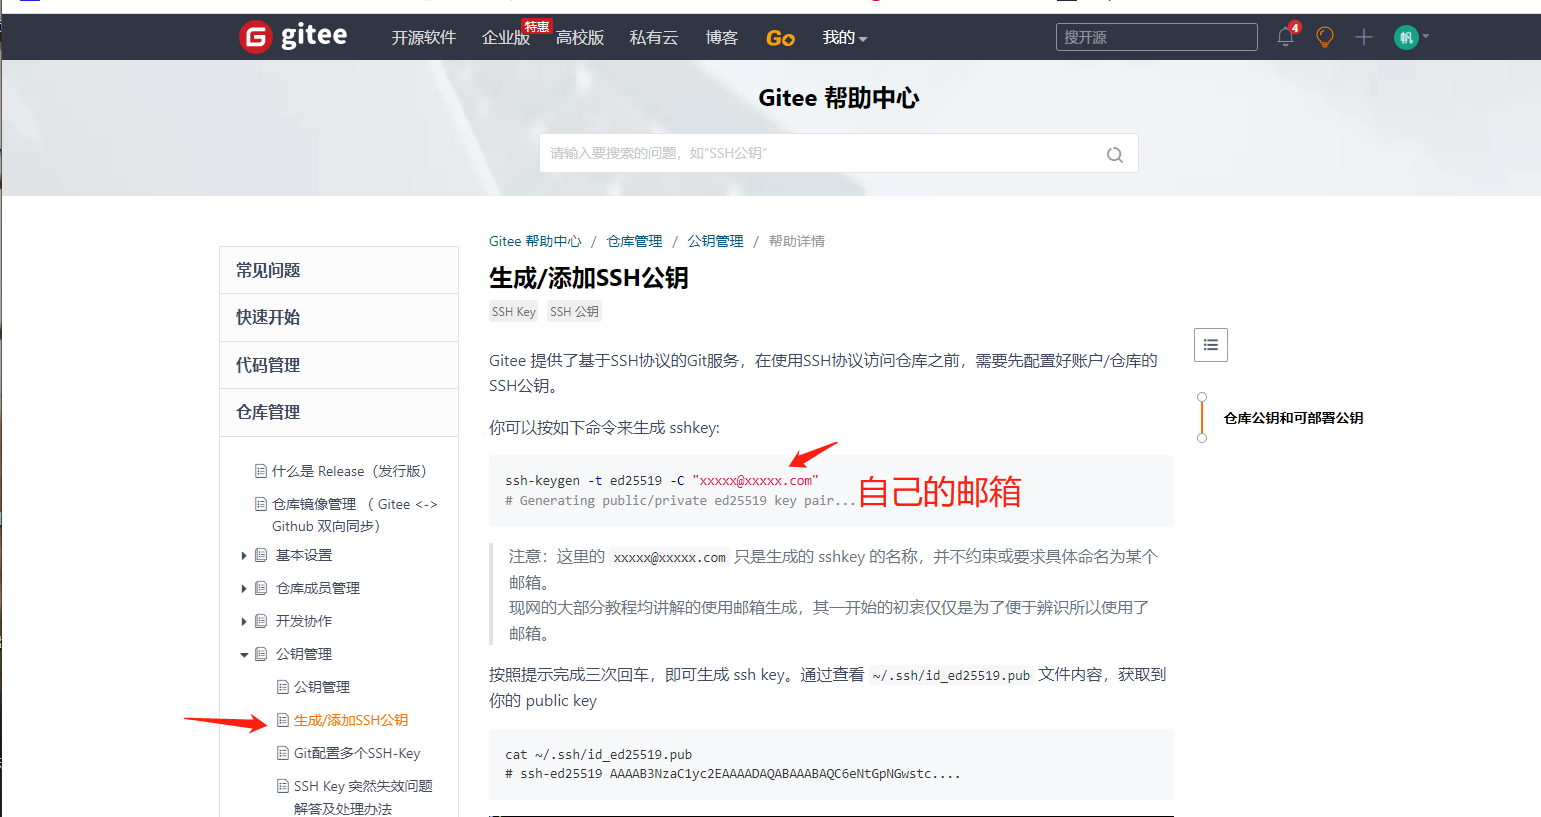Select 快速开始 sidebar section
The width and height of the screenshot is (1541, 817).
(339, 317)
